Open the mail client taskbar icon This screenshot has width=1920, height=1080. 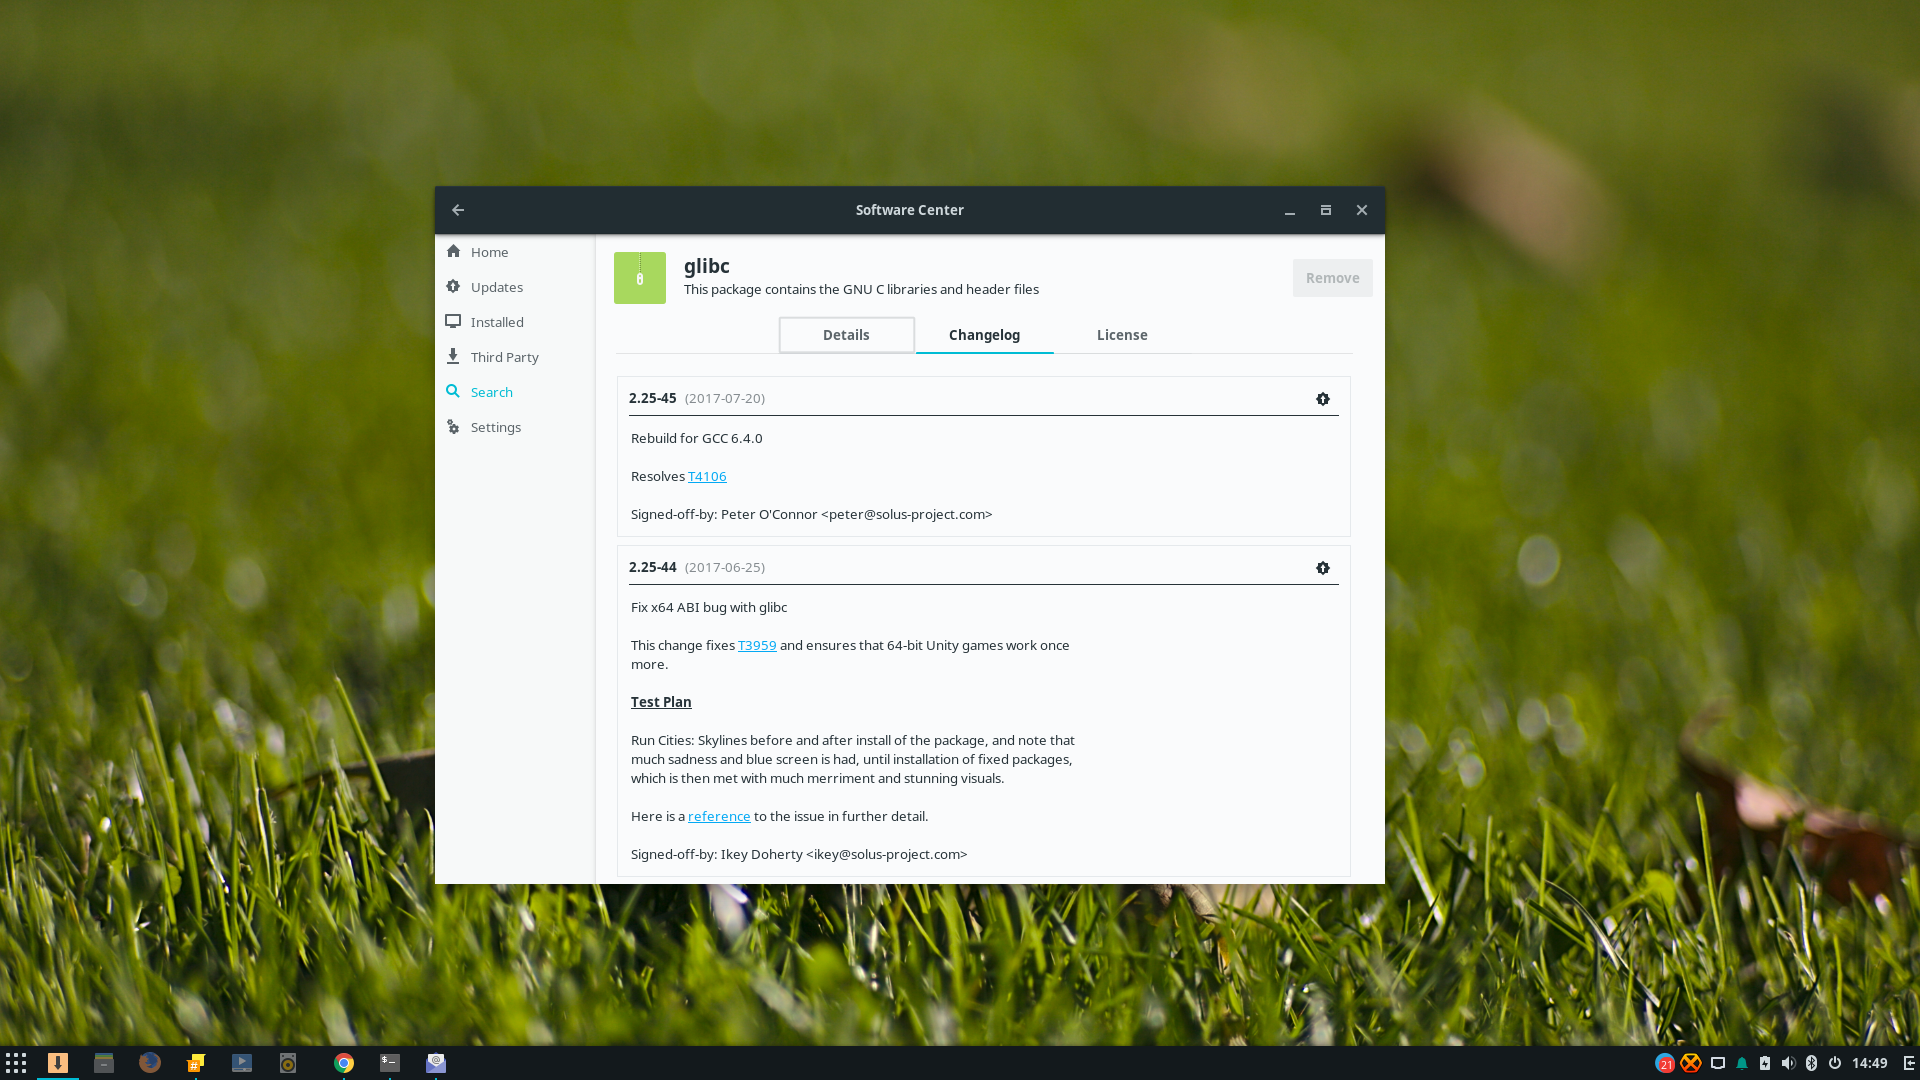coord(436,1063)
